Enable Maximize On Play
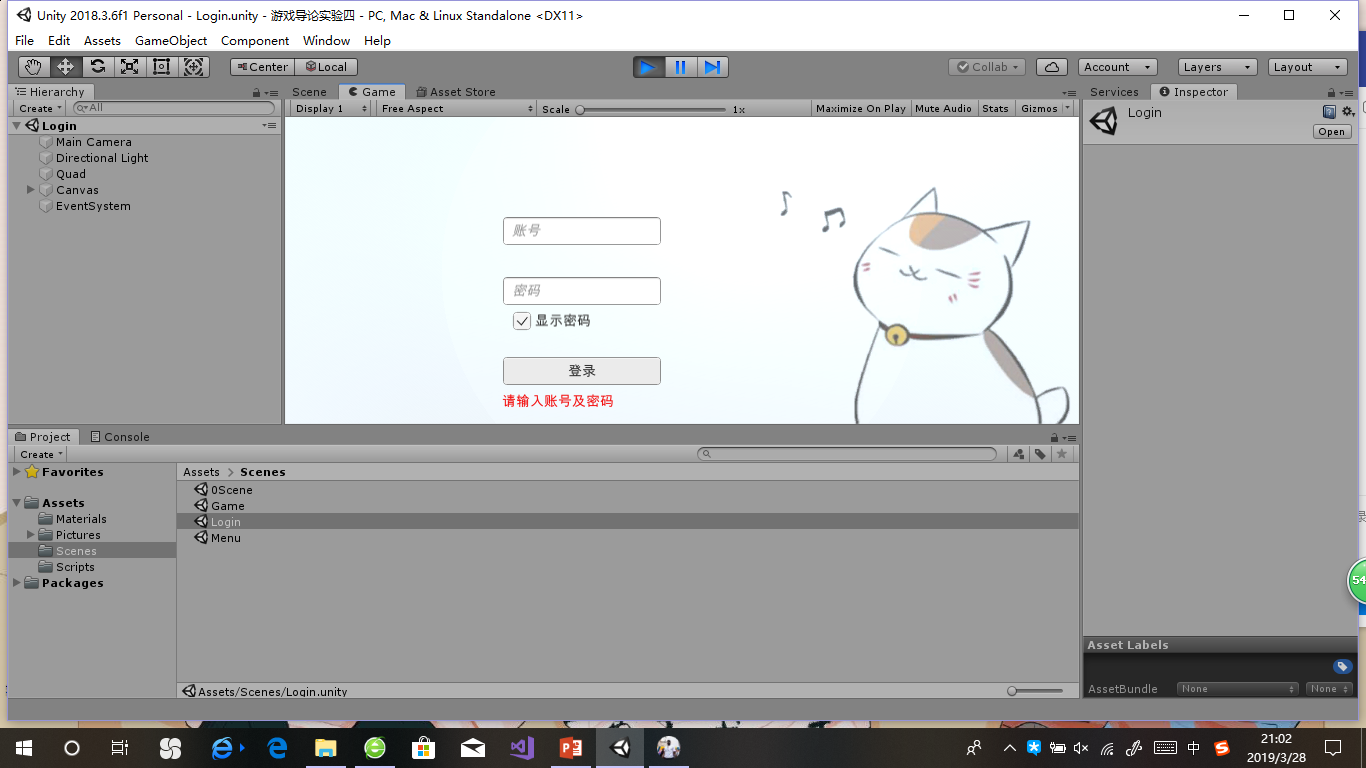 [x=860, y=108]
